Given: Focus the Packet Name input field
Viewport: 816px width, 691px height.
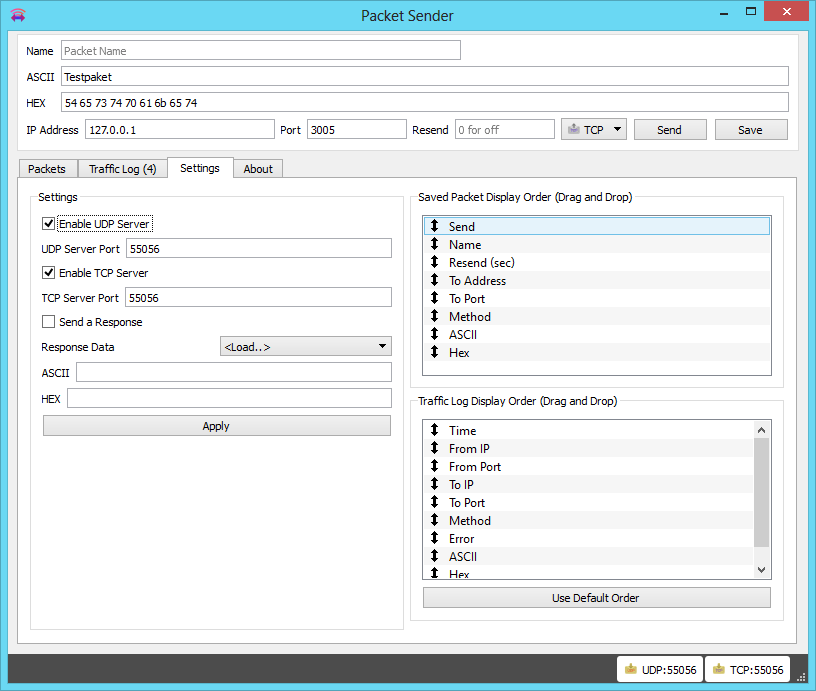Looking at the screenshot, I should 261,50.
